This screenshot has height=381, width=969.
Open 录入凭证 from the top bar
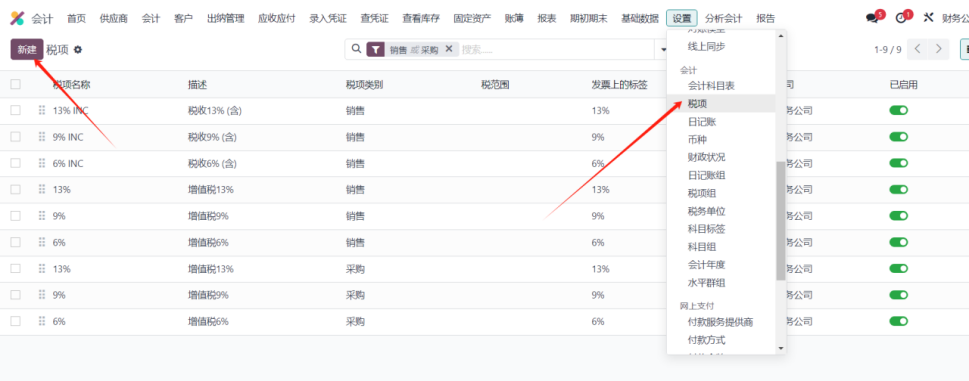click(x=328, y=19)
